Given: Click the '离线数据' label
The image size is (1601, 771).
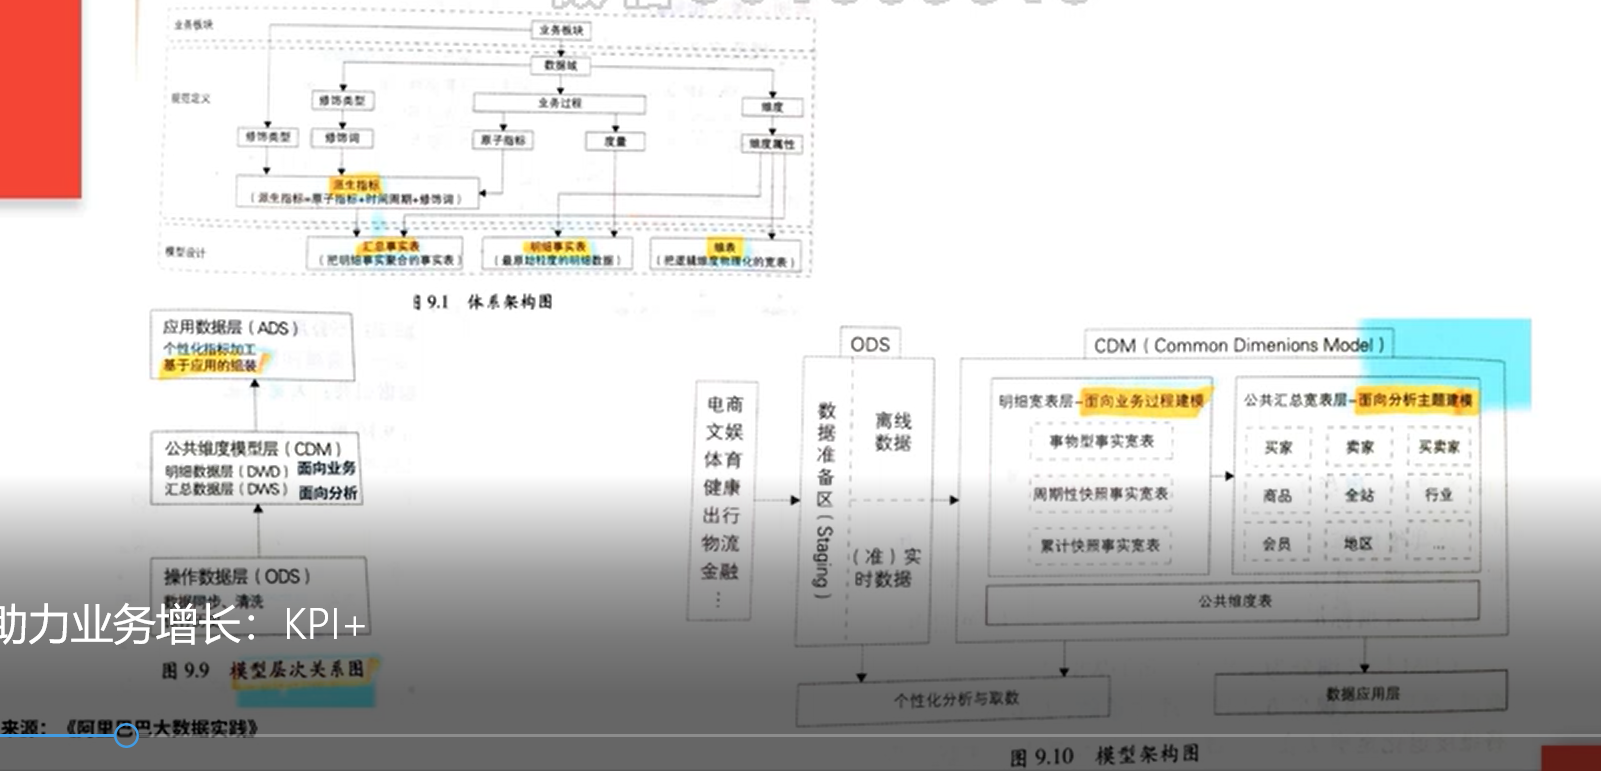Looking at the screenshot, I should point(893,432).
